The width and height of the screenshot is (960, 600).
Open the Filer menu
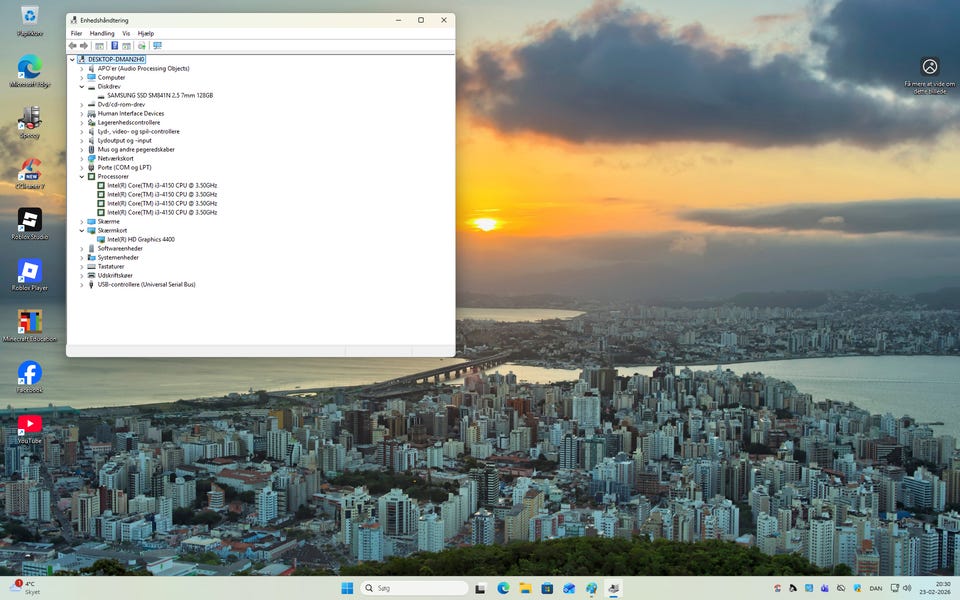pyautogui.click(x=76, y=33)
